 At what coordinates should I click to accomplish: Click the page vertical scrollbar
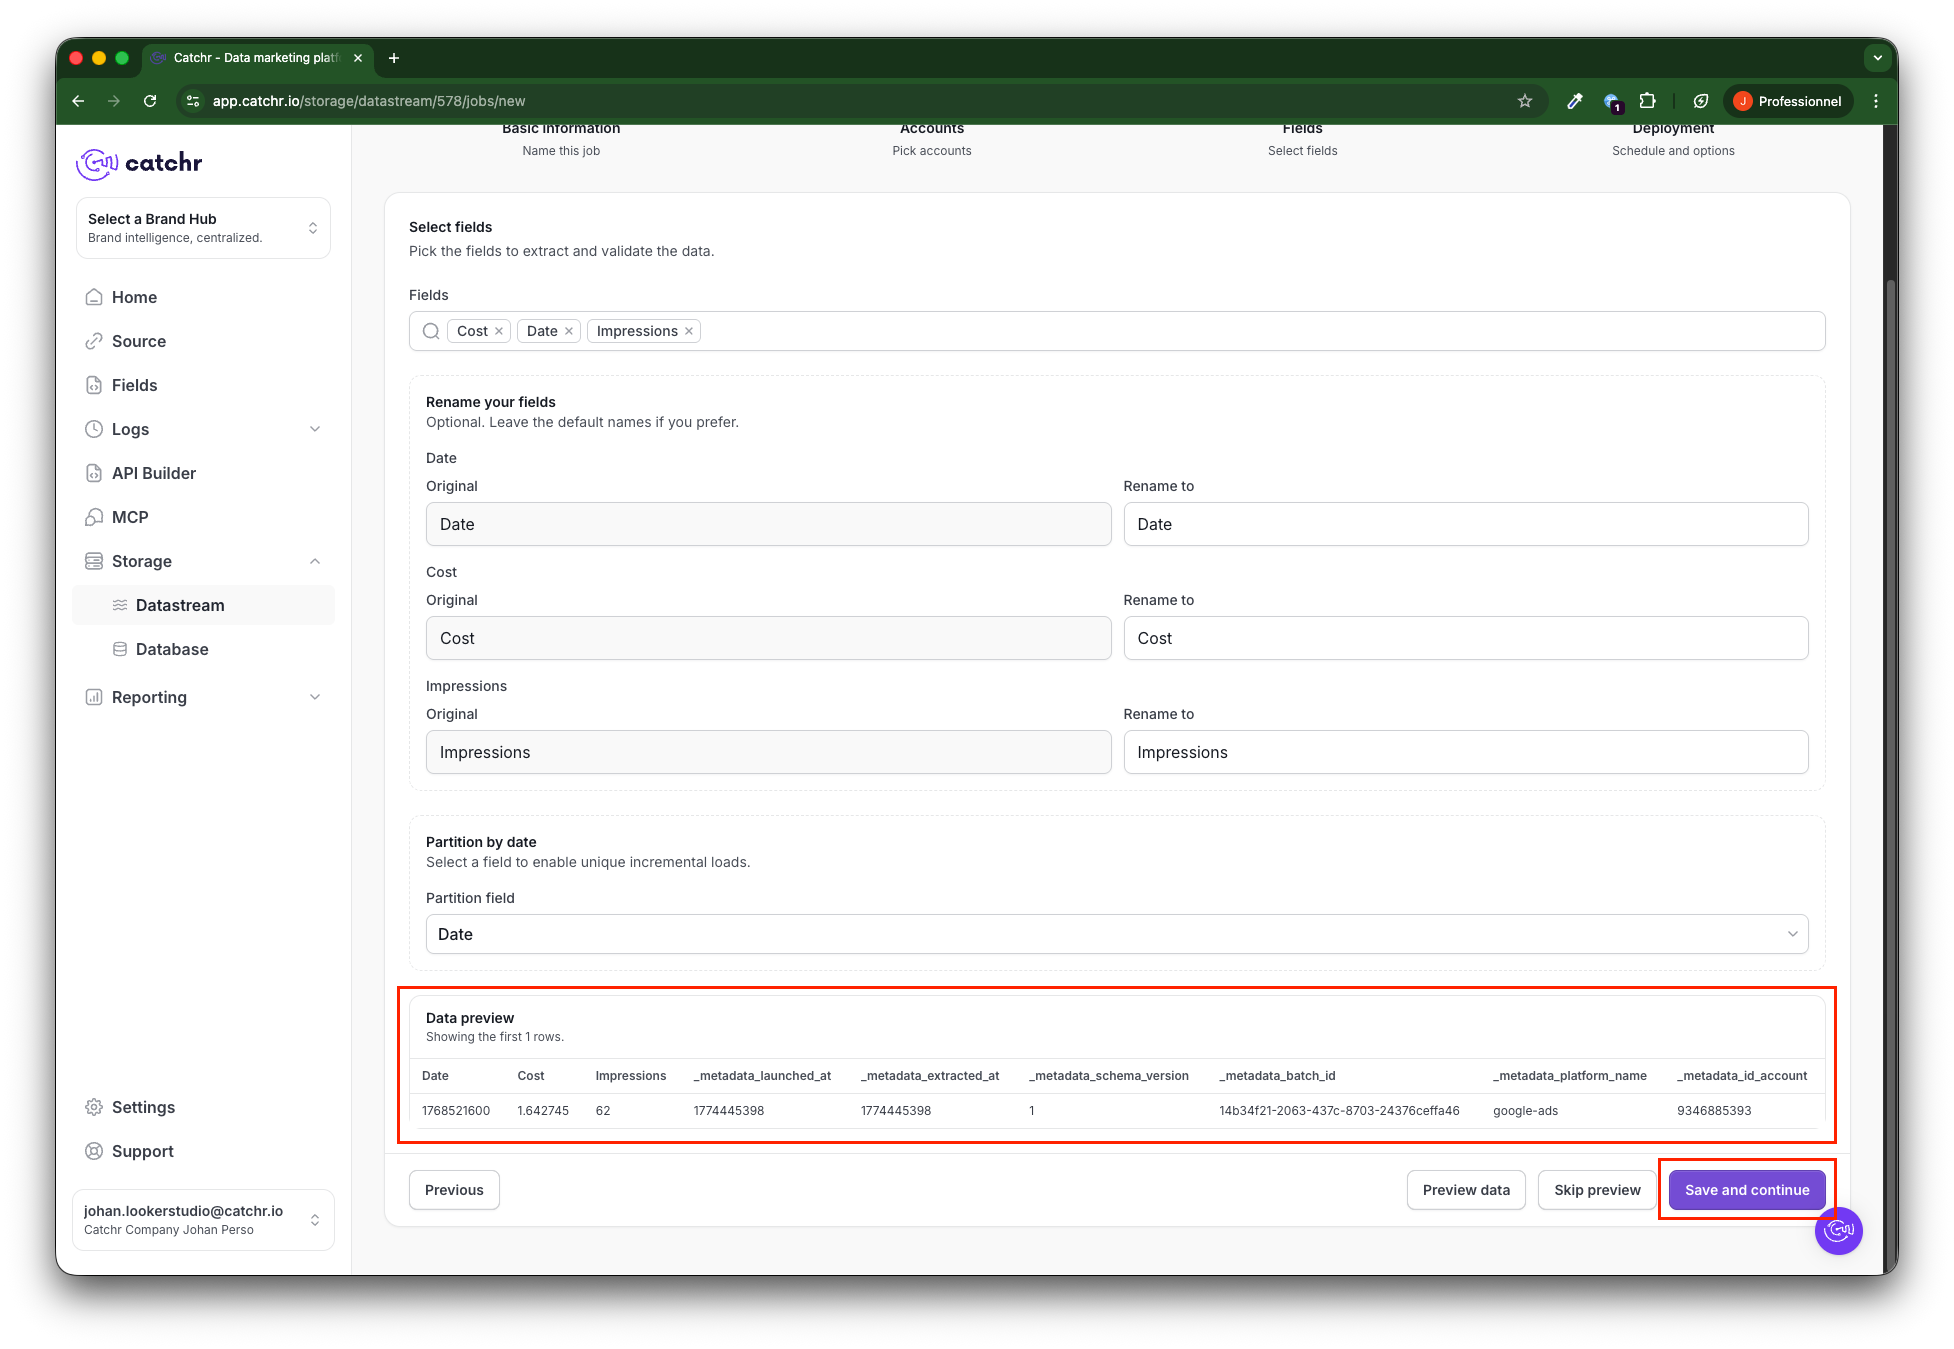tap(1889, 700)
